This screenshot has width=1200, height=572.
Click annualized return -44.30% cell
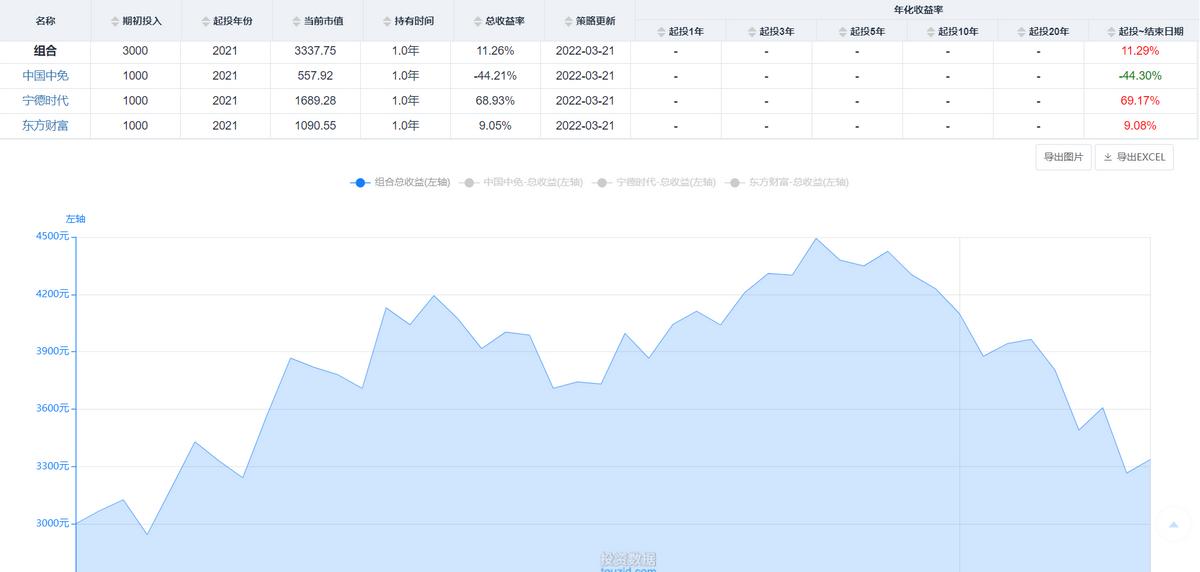(x=1140, y=75)
